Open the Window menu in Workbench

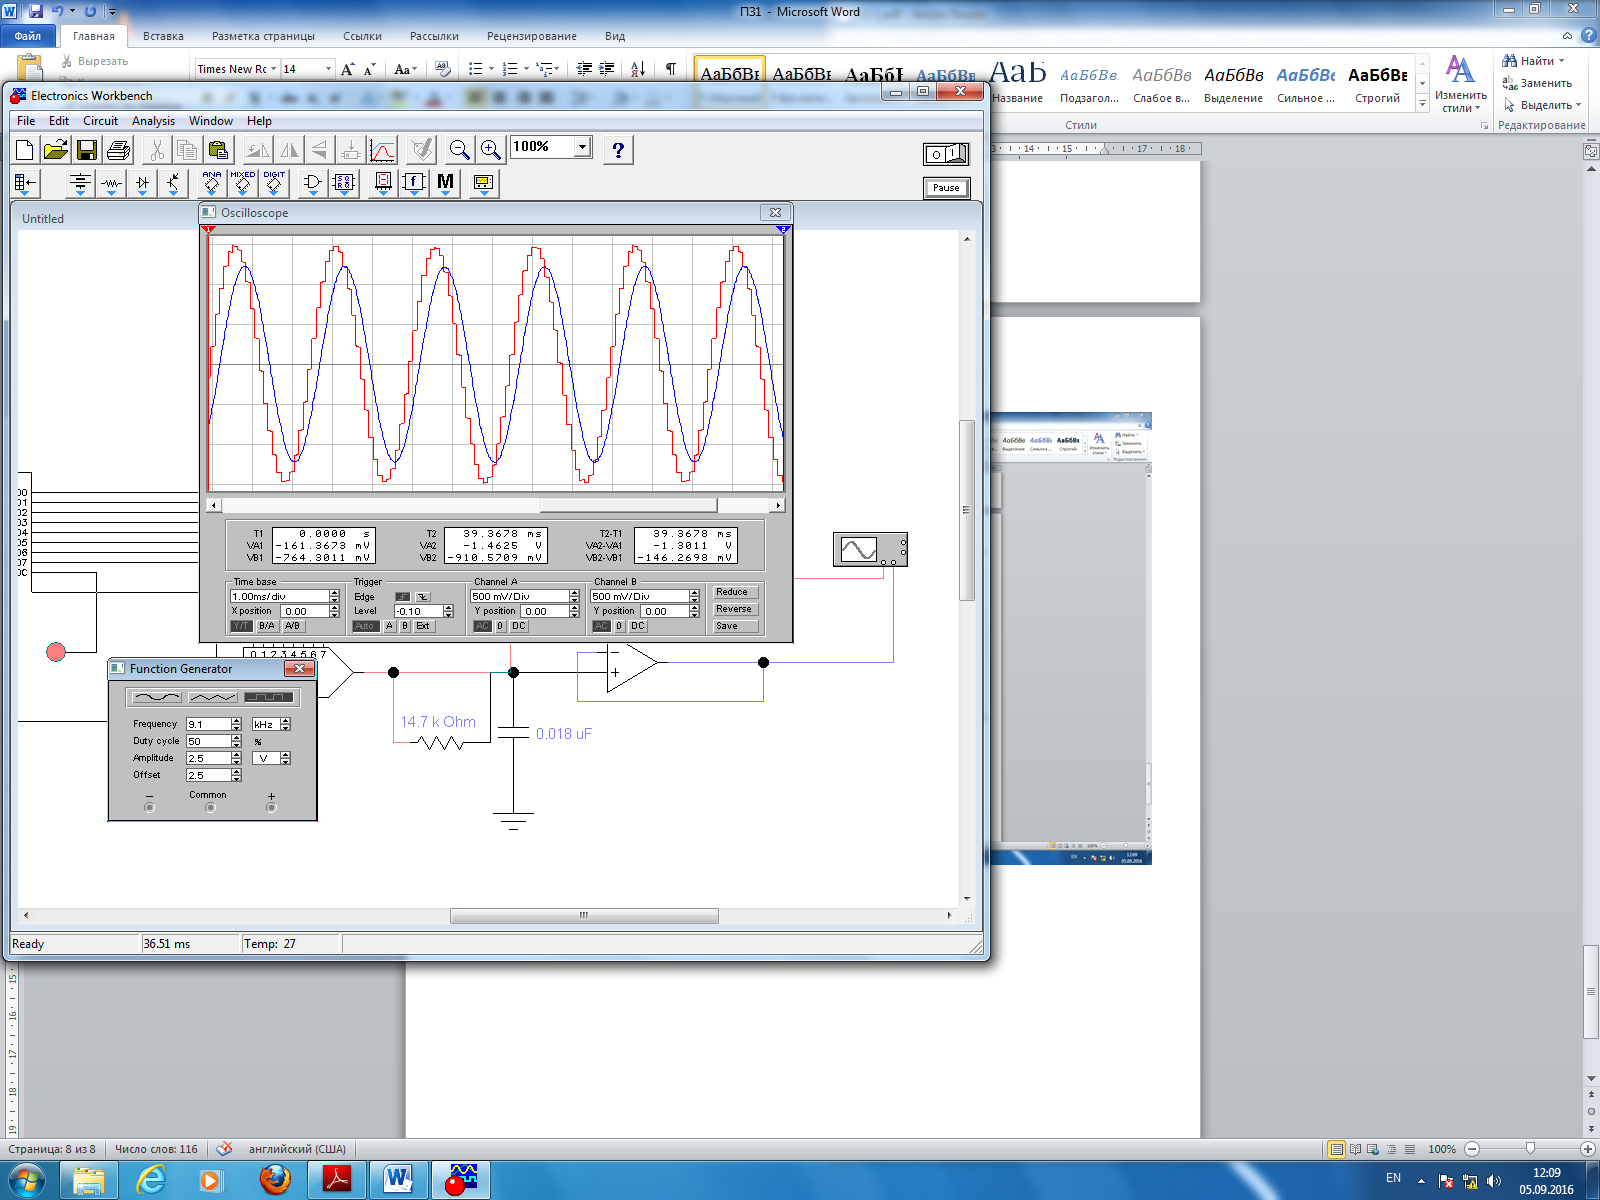[211, 121]
